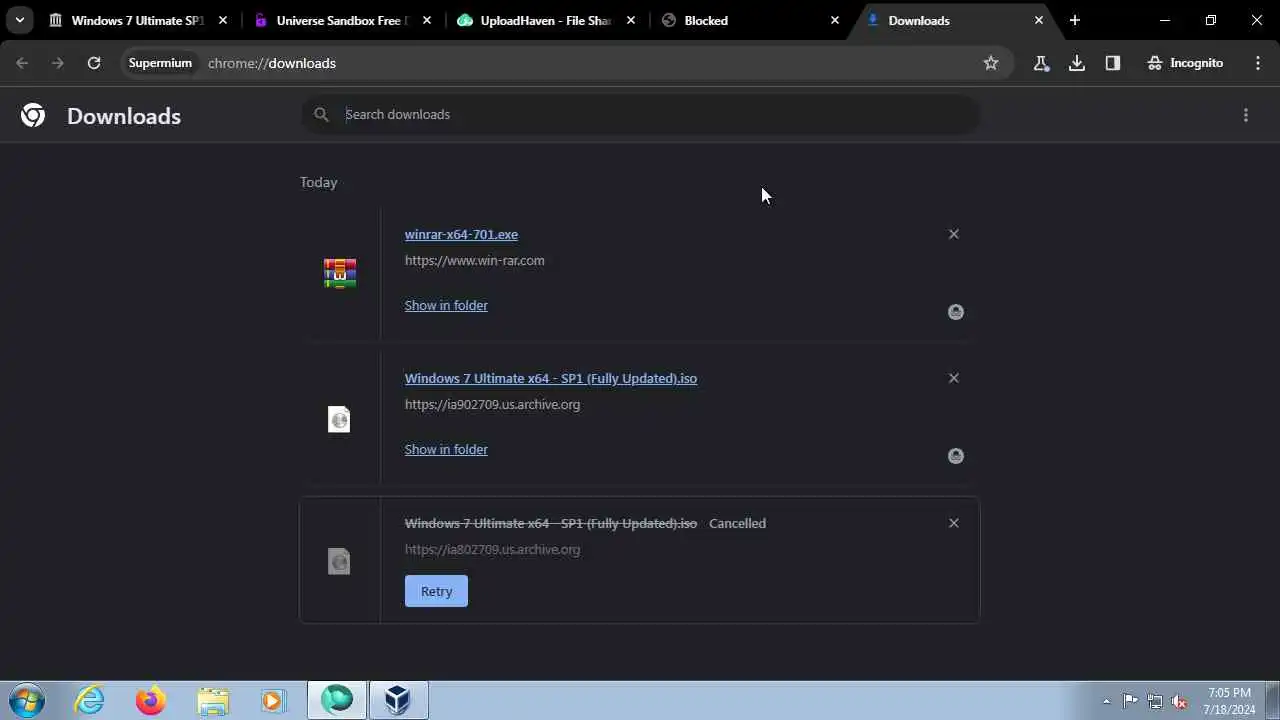Screen dimensions: 1280x720
Task: Close the Downloads tab
Action: [1039, 20]
